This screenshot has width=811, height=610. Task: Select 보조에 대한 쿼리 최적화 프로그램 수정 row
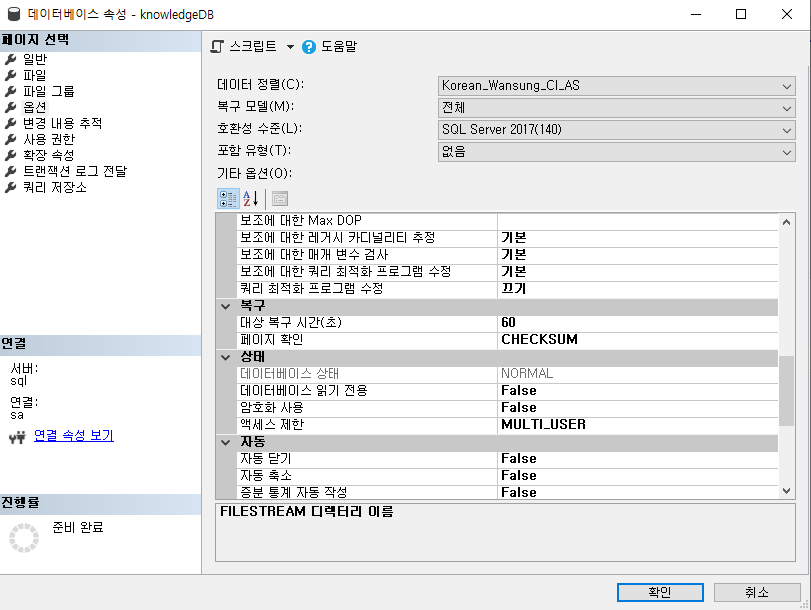508,272
